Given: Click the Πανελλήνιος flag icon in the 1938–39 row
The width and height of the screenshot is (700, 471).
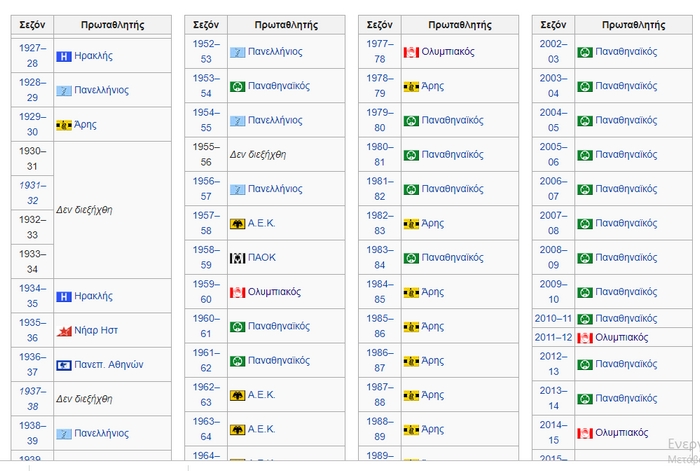Looking at the screenshot, I should 64,433.
